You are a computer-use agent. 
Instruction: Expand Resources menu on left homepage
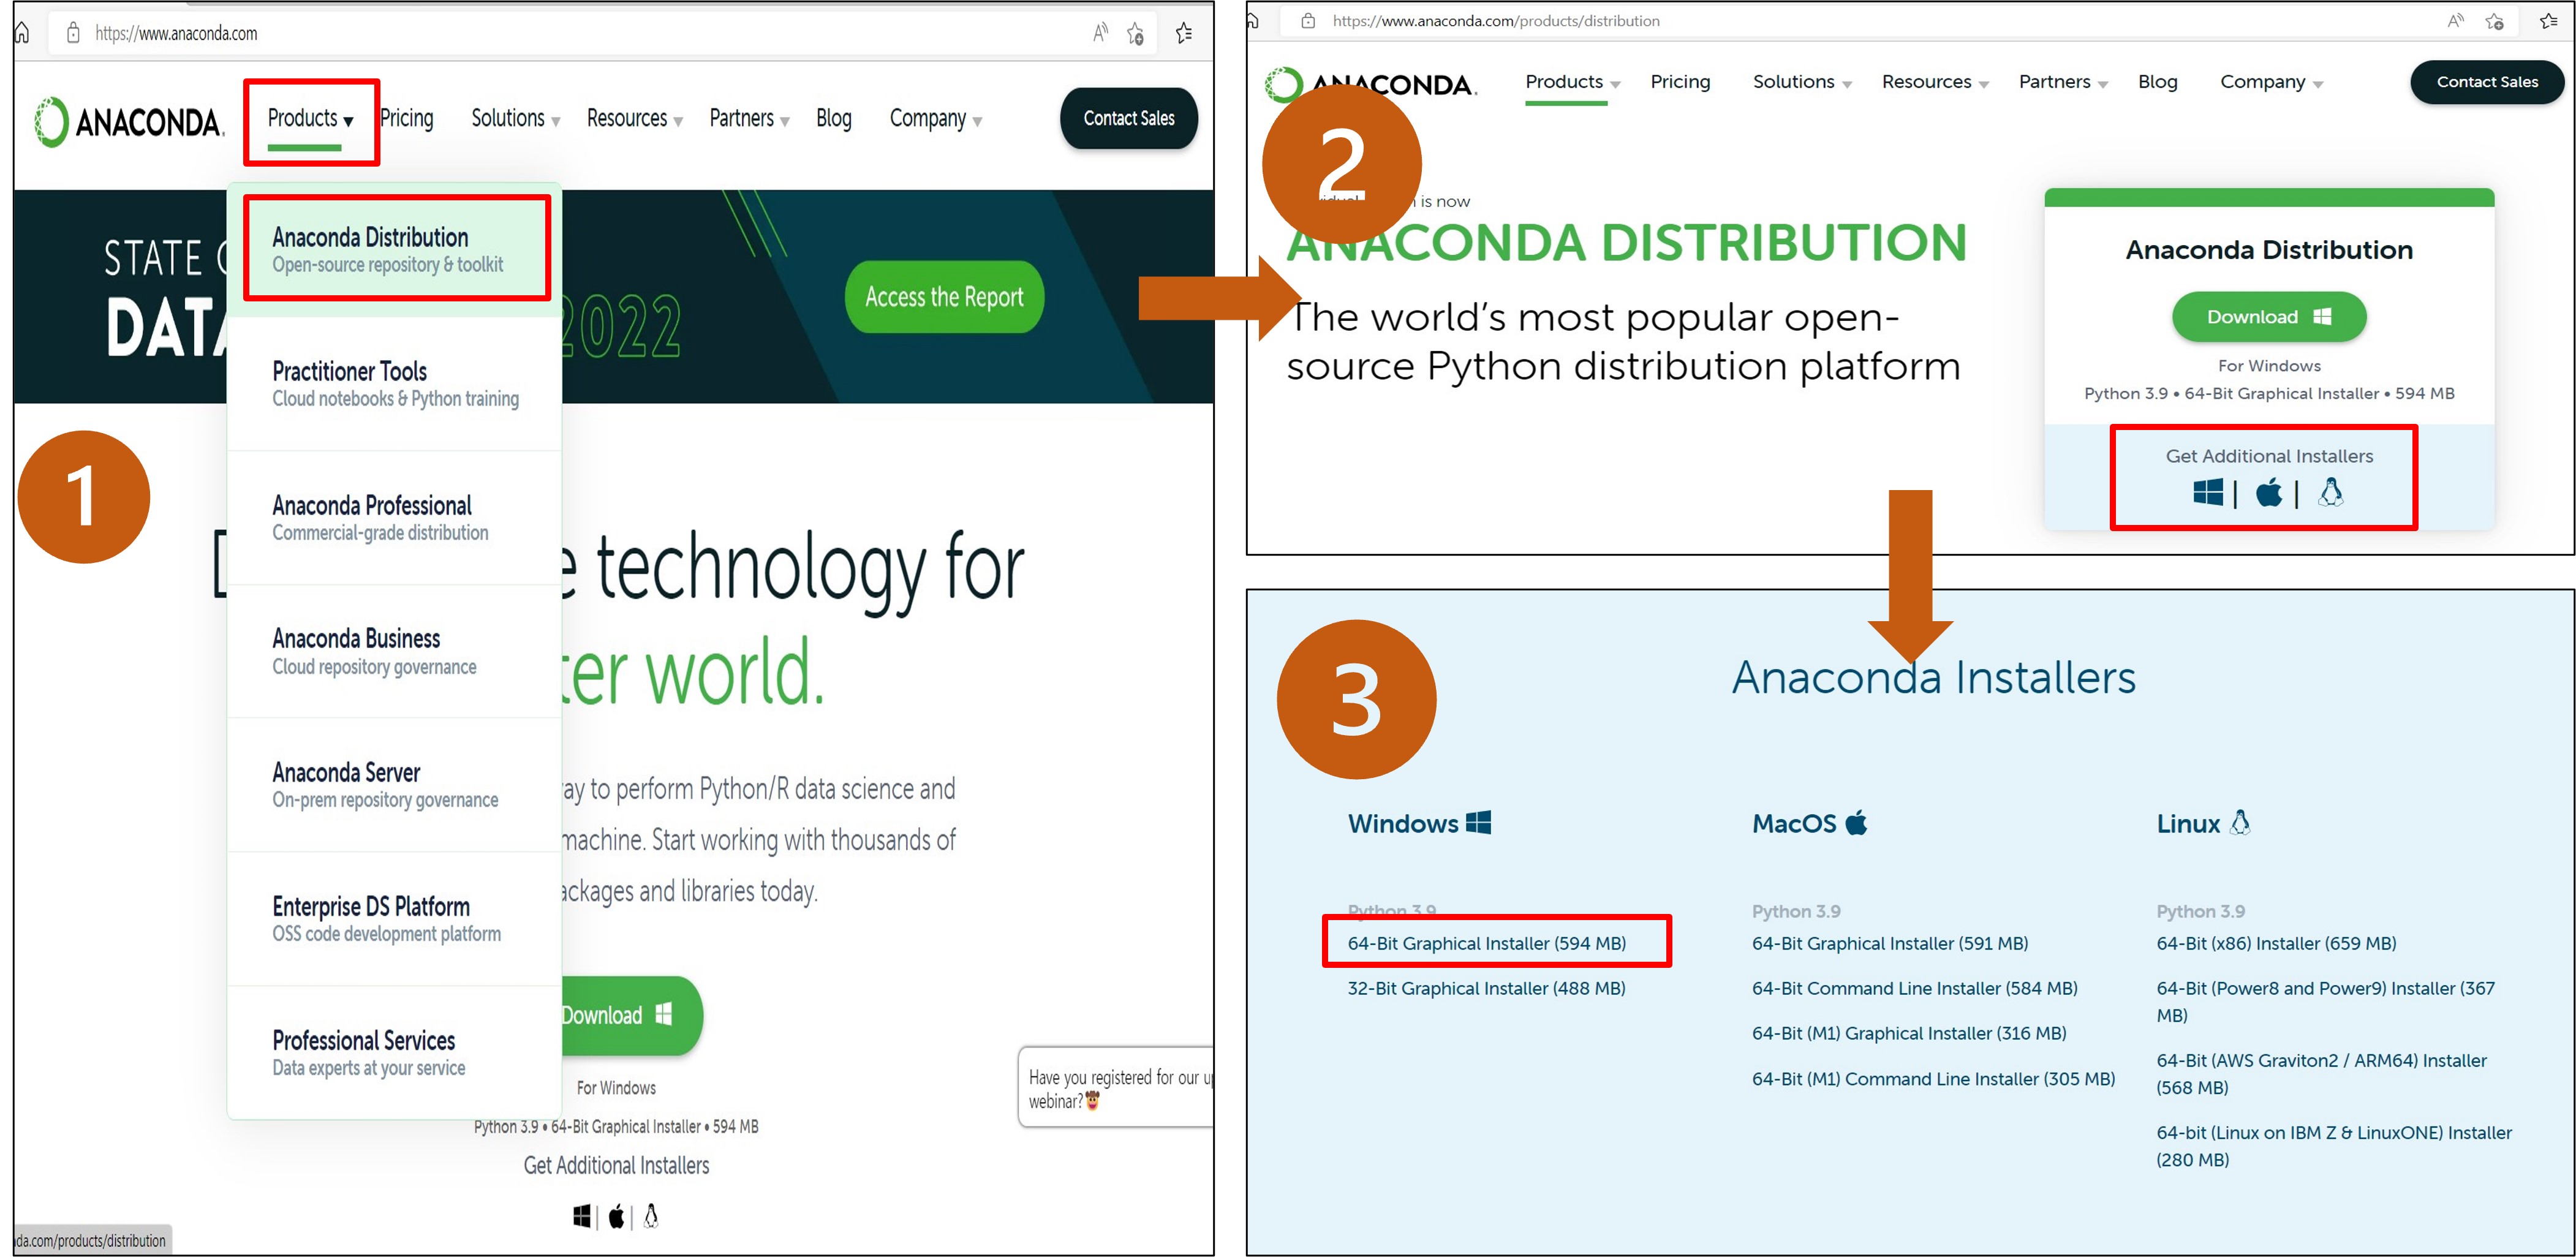635,118
